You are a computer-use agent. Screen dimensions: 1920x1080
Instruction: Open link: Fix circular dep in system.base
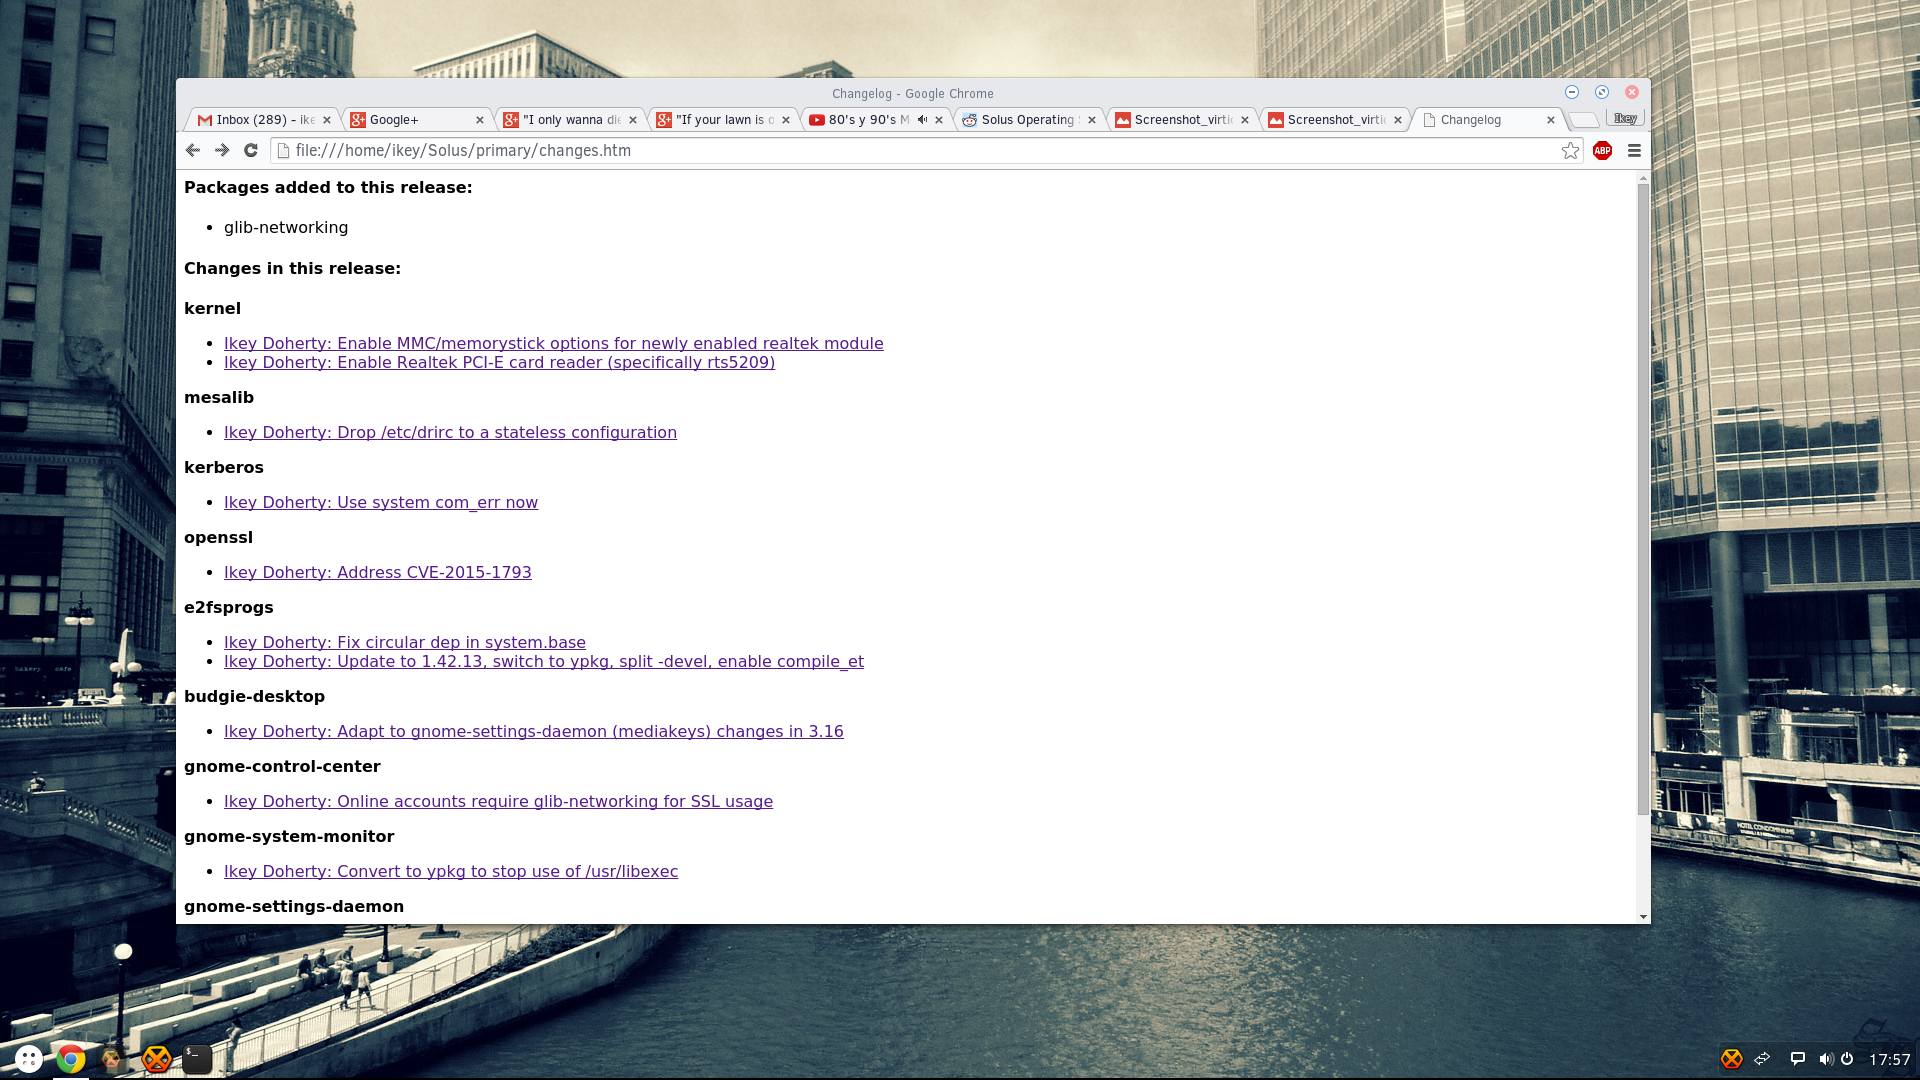[x=405, y=642]
